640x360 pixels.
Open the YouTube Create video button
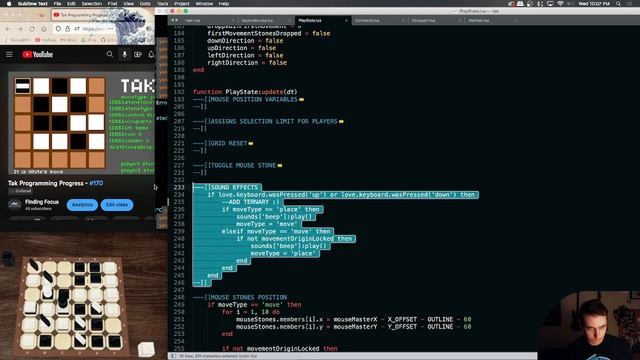(x=138, y=54)
